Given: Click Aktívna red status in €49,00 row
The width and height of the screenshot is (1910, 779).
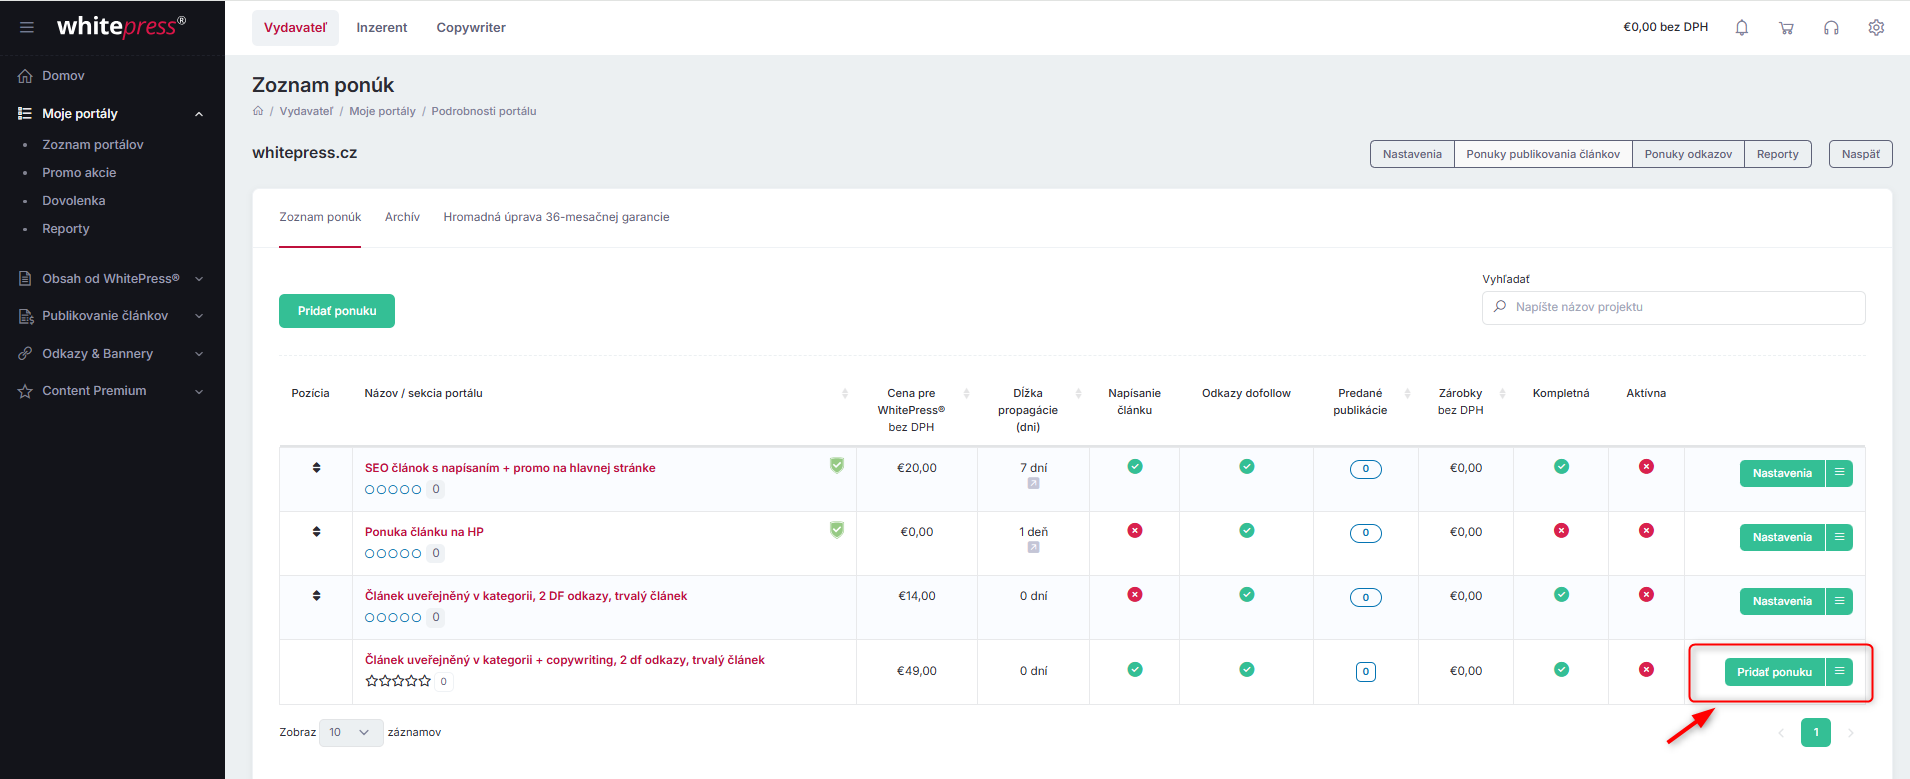Looking at the screenshot, I should coord(1646,669).
